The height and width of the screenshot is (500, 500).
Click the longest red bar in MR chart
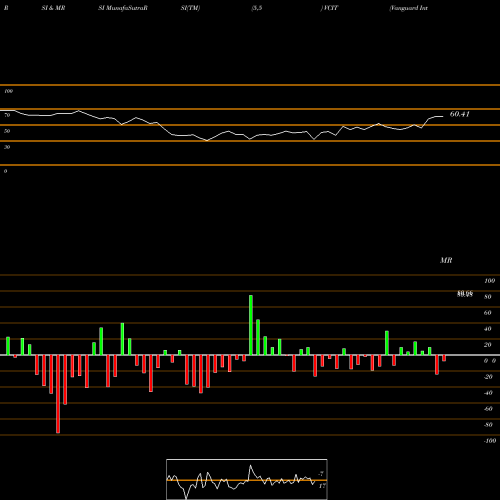[58, 394]
